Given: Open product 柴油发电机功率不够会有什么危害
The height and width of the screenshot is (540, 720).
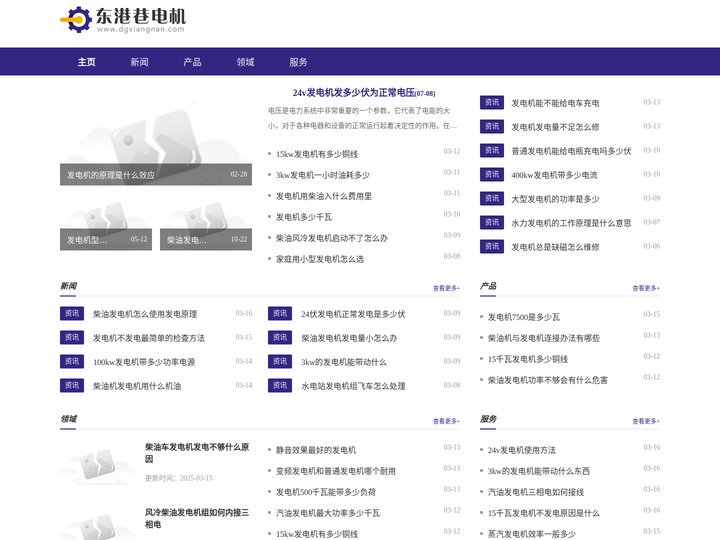Looking at the screenshot, I should (547, 380).
